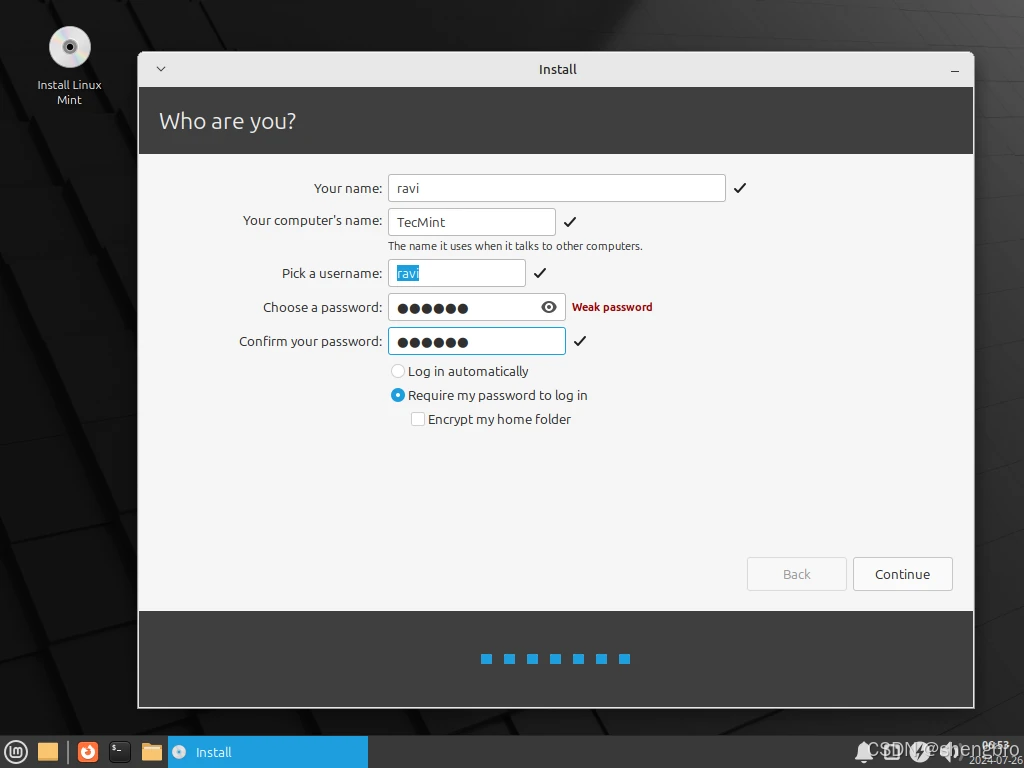Screen dimensions: 1024x768
Task: Focus the Confirm your password field
Action: pos(476,341)
